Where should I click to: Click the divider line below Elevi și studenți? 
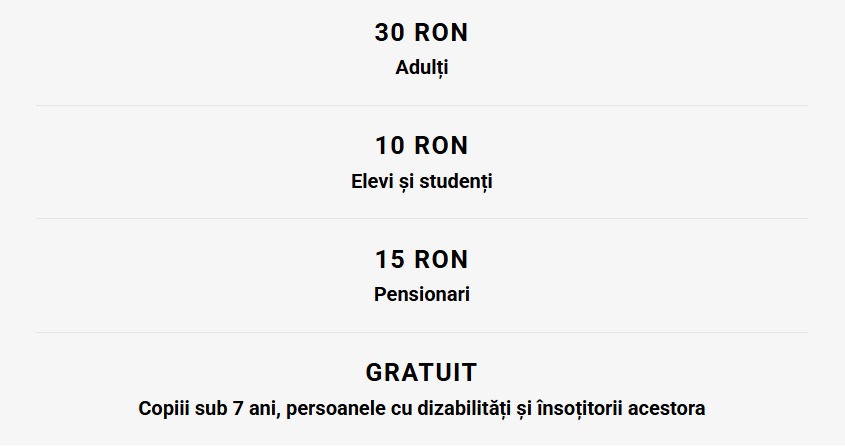422,218
